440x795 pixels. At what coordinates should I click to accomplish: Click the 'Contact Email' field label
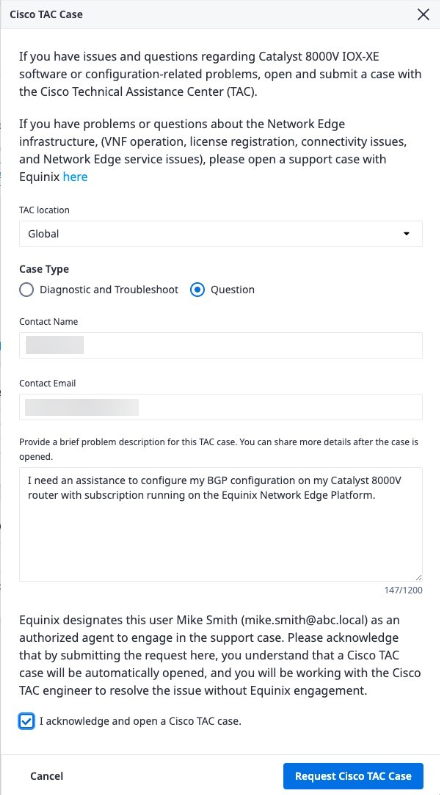pos(48,383)
